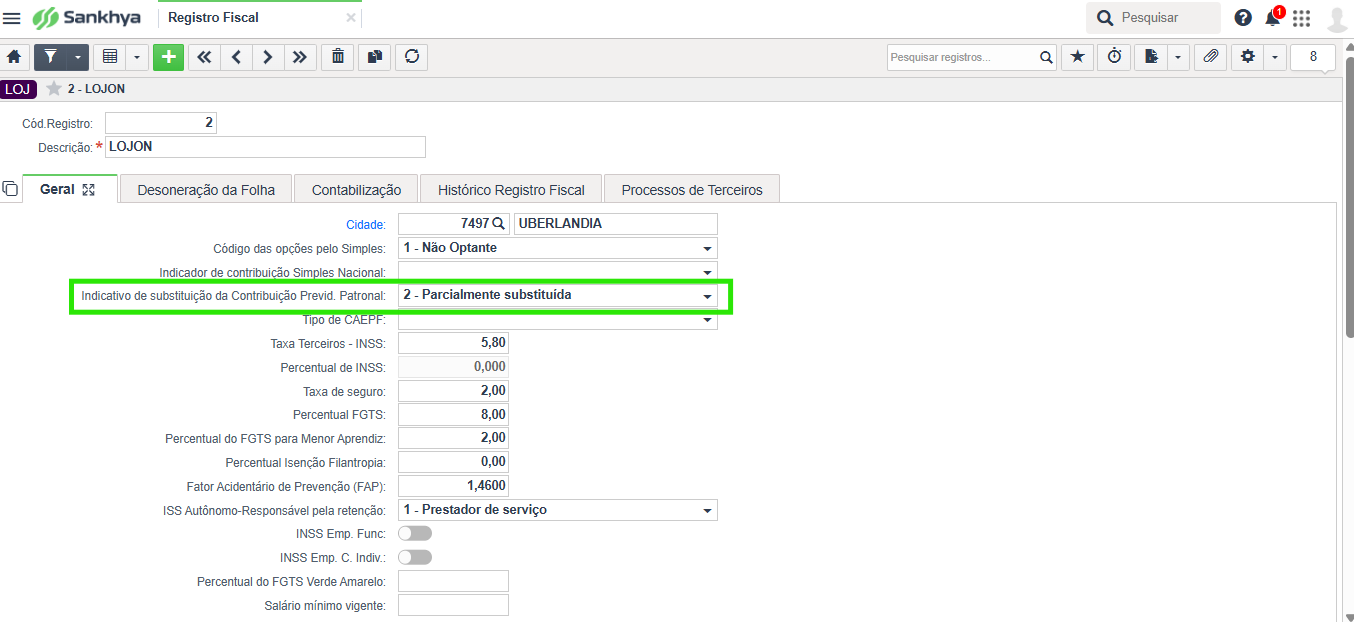The width and height of the screenshot is (1354, 622).
Task: Click the Sankhya logo
Action: click(87, 18)
